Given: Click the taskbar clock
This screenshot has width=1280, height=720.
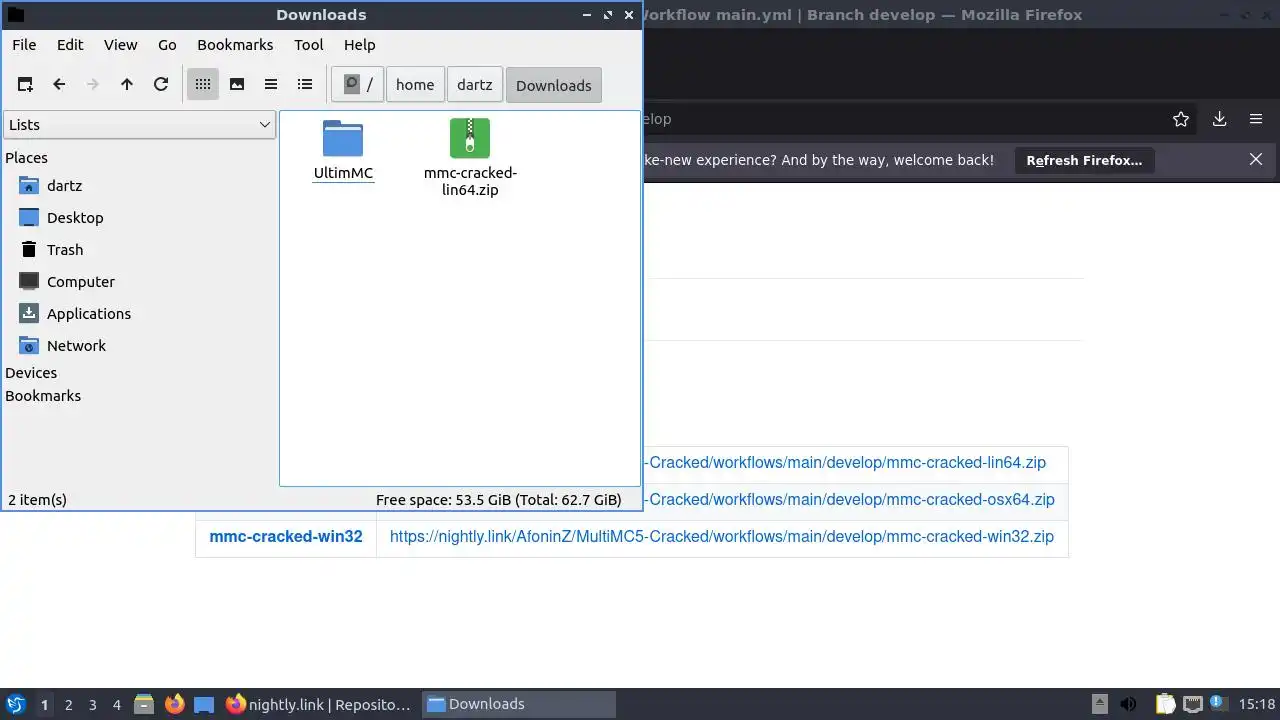Looking at the screenshot, I should [1257, 704].
